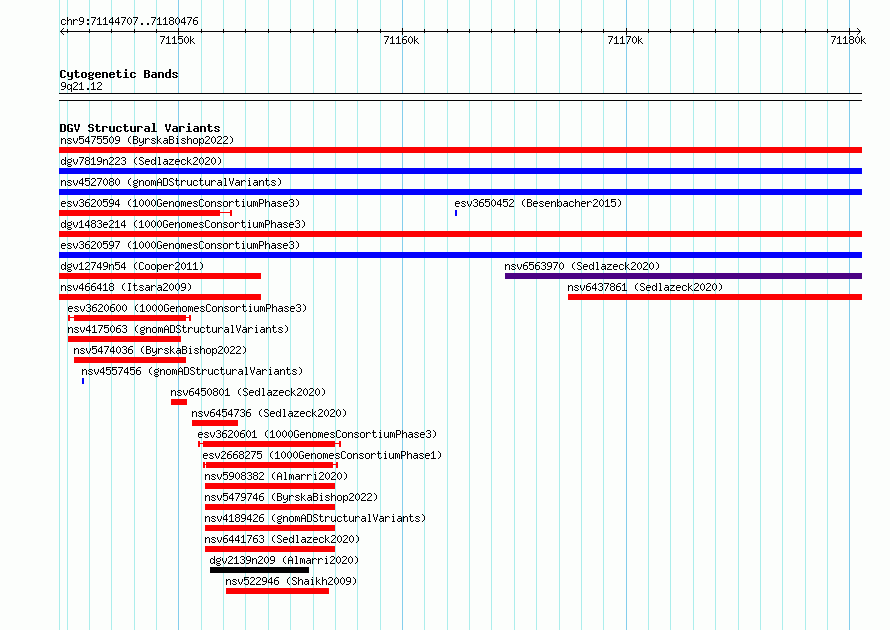Click the Cytogenetic Bands track title
This screenshot has width=890, height=630.
click(x=119, y=74)
